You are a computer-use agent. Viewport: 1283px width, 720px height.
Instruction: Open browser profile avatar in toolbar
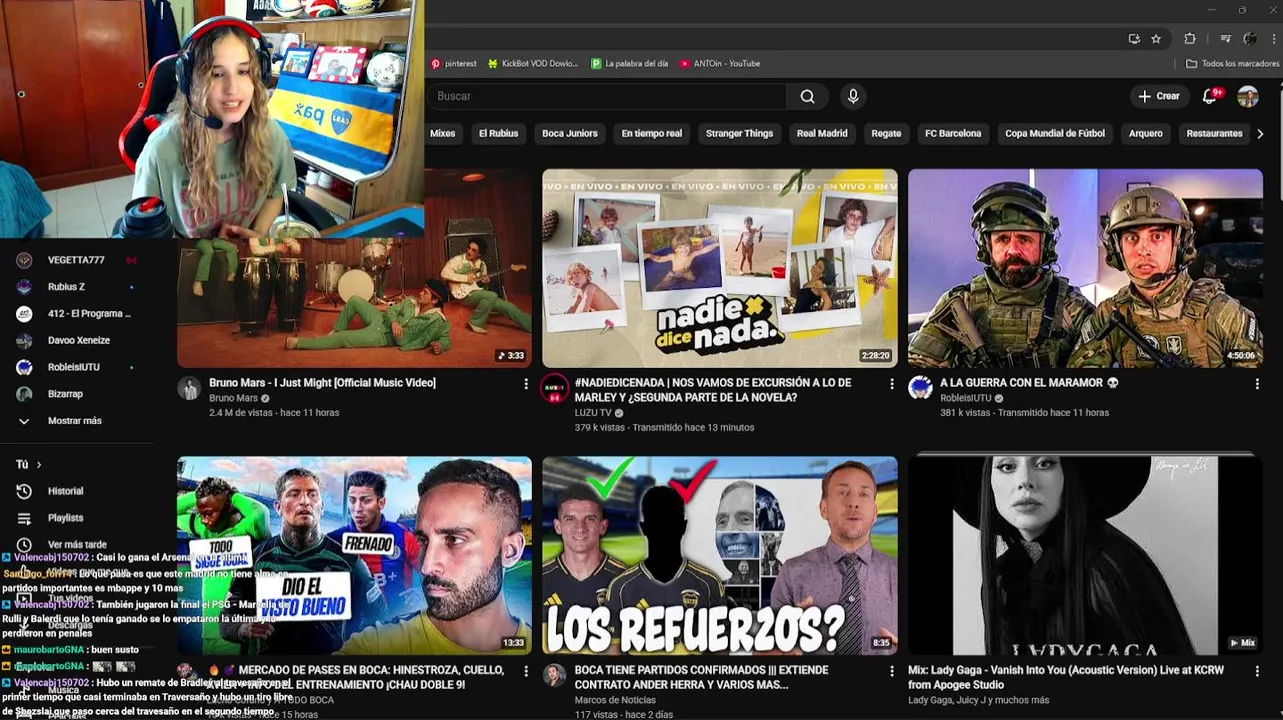tap(1250, 39)
